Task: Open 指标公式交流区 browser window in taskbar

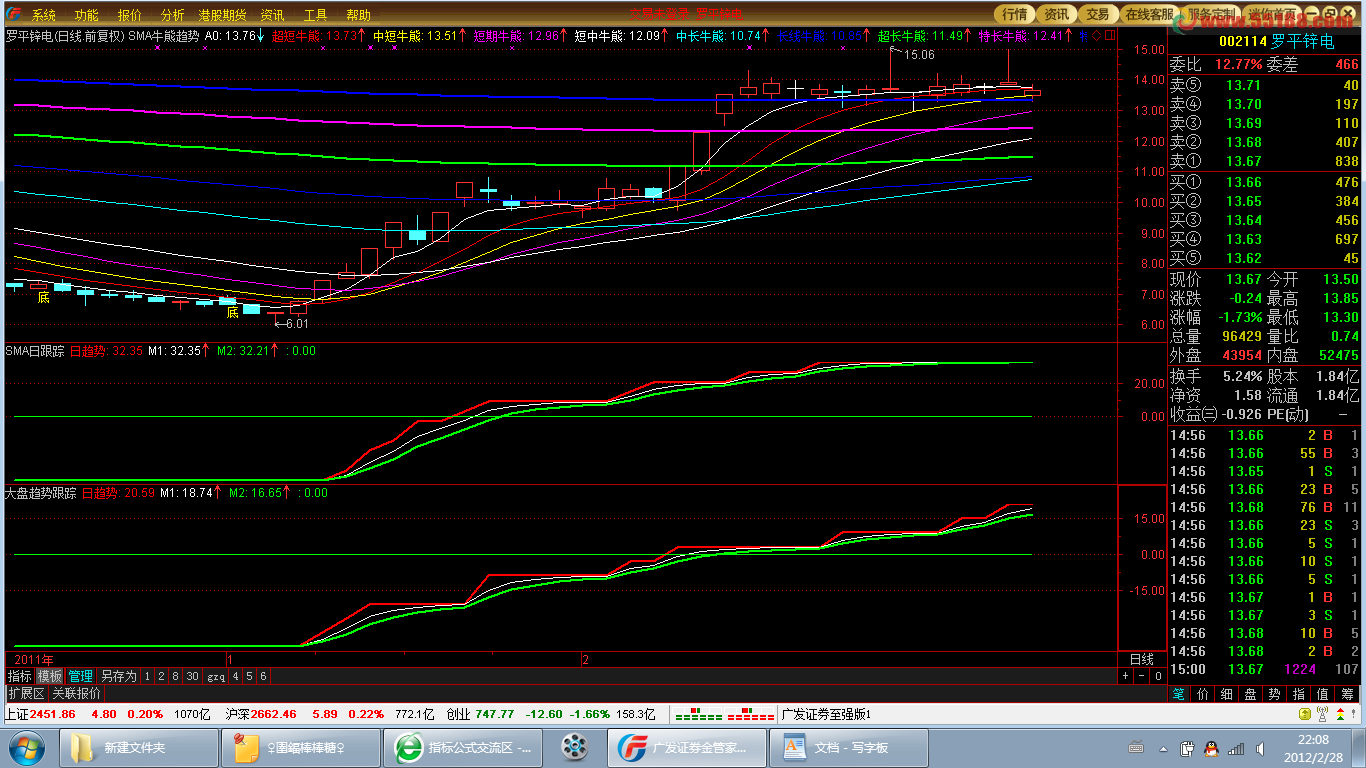Action: pos(465,748)
